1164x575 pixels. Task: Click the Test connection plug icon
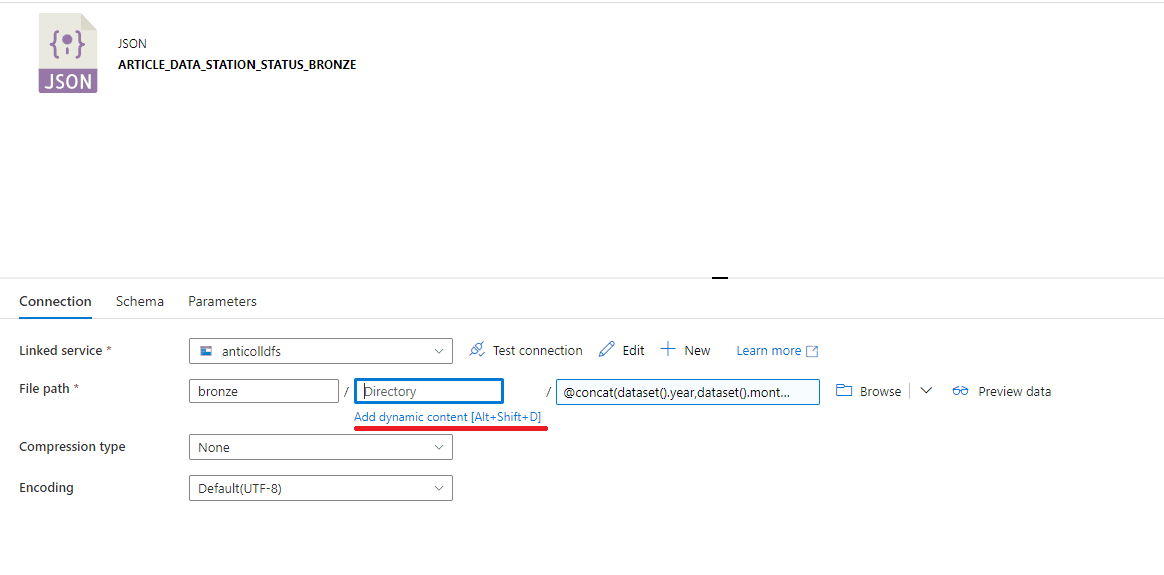click(x=477, y=350)
